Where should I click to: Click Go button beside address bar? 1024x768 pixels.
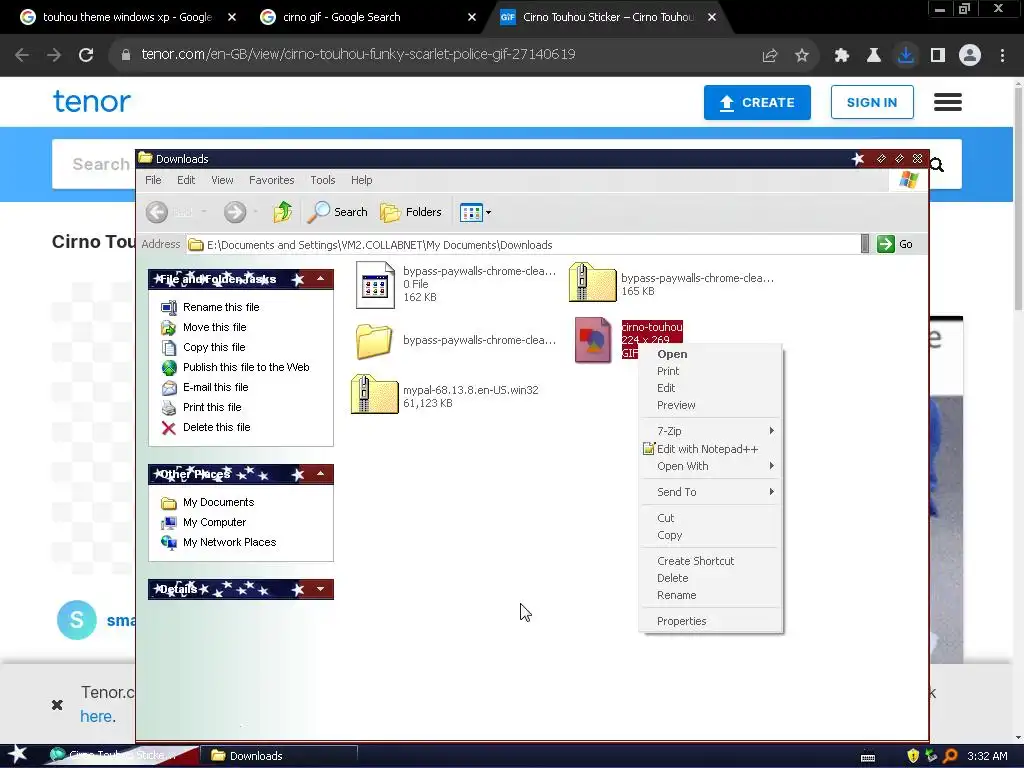point(895,244)
